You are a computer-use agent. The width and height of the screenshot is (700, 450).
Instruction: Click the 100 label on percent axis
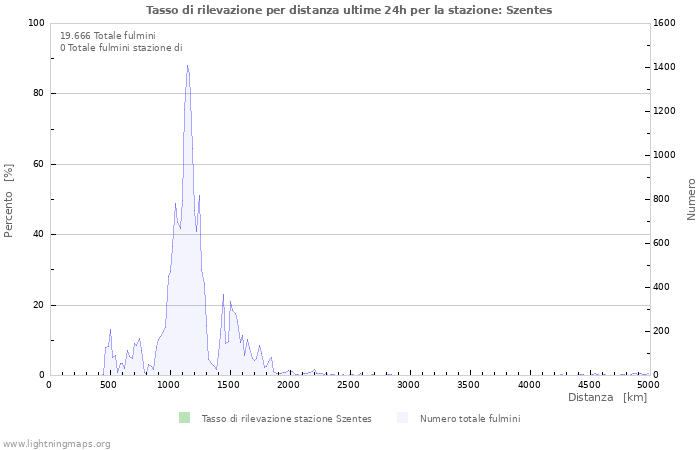(36, 23)
